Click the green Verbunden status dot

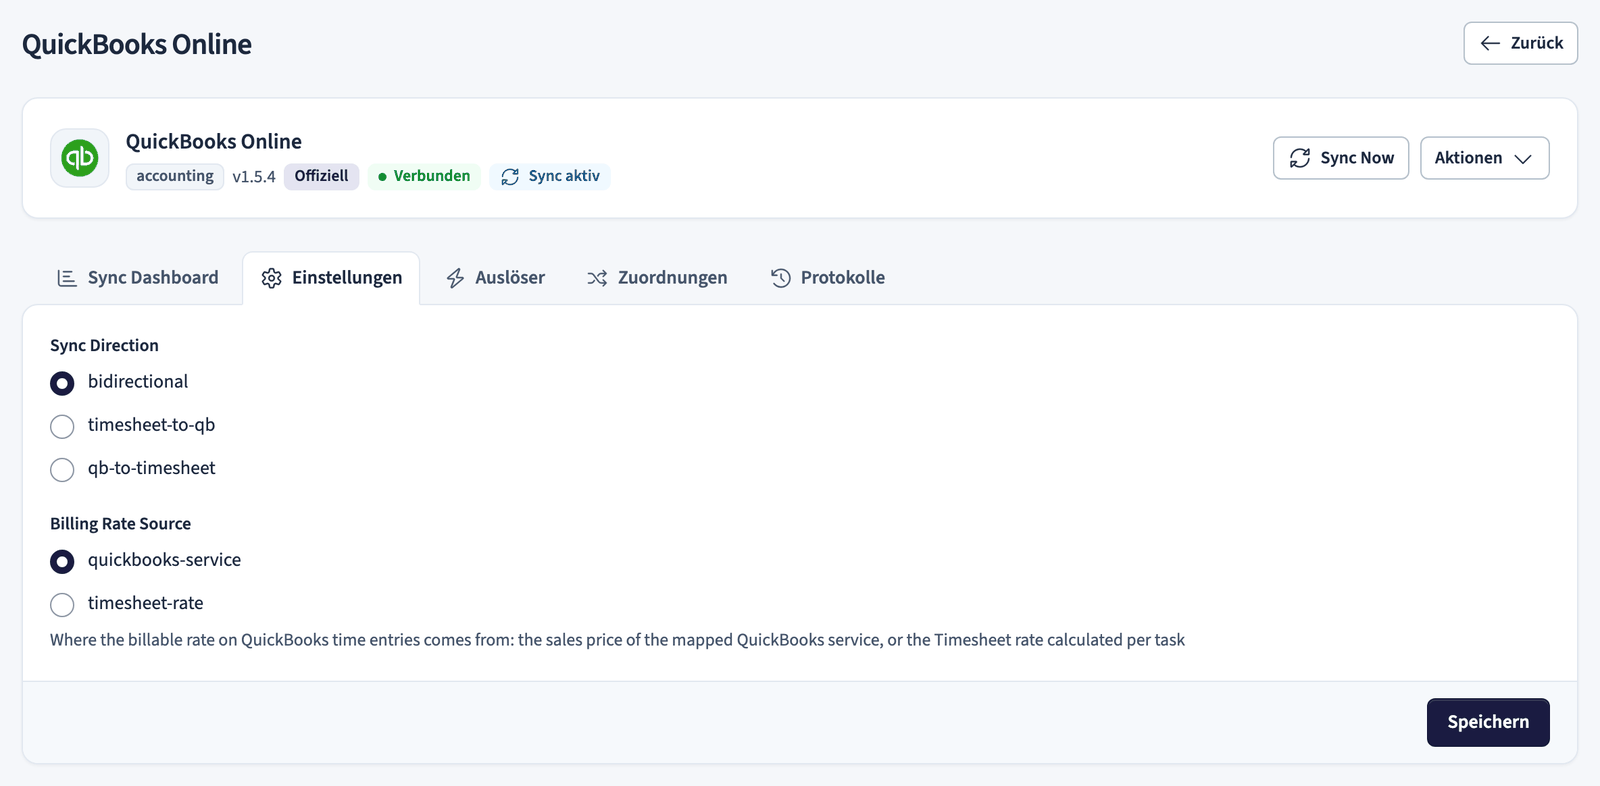(382, 177)
